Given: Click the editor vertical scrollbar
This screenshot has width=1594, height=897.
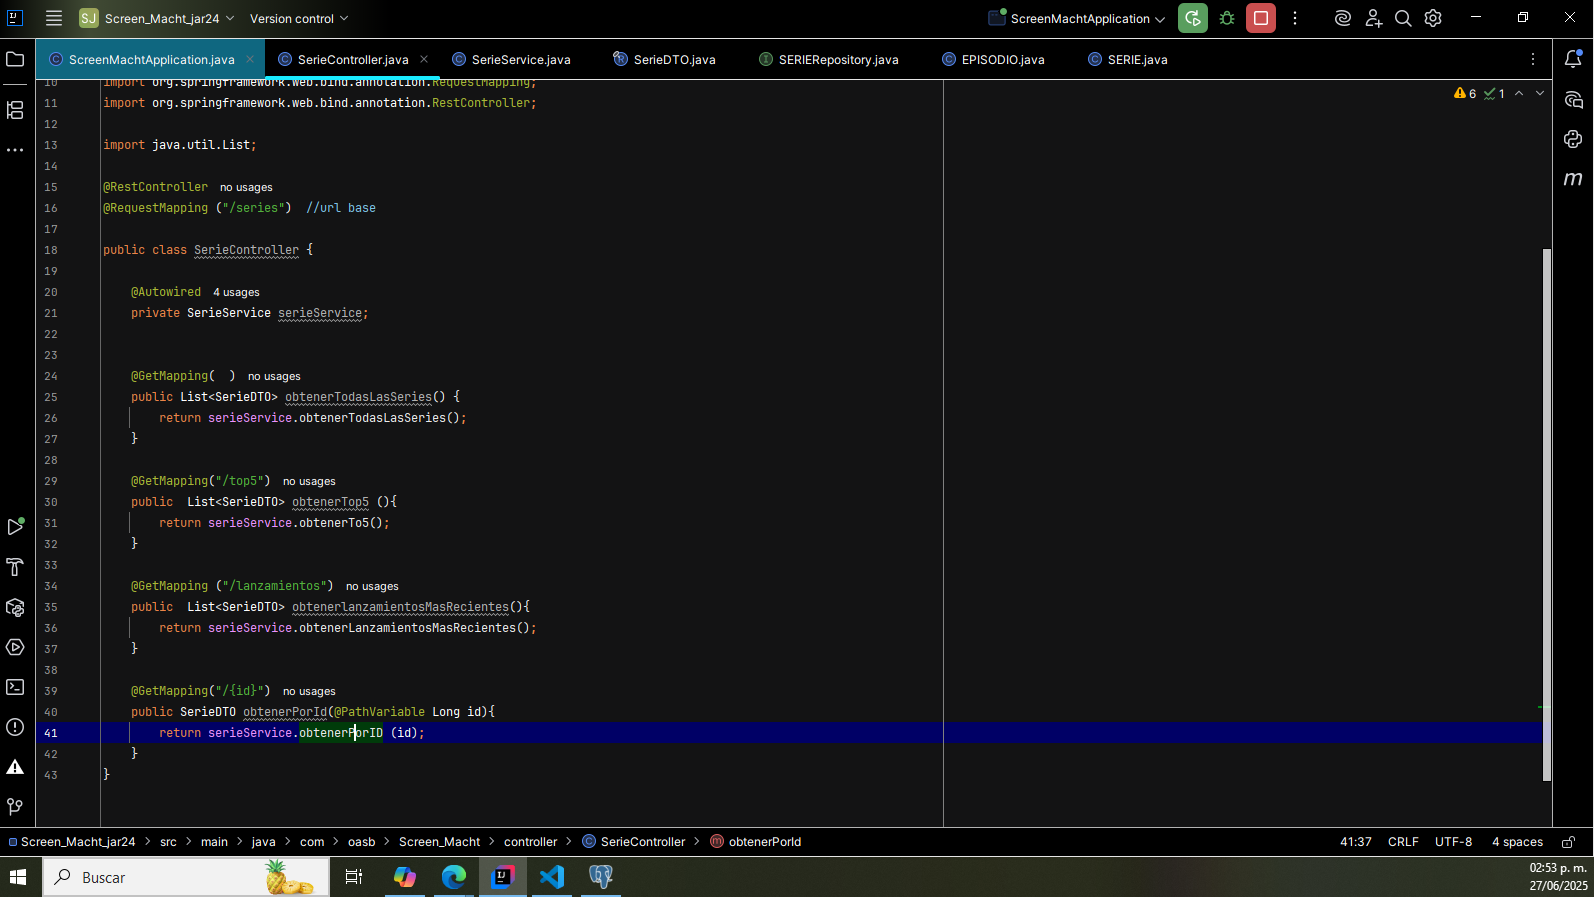Looking at the screenshot, I should coord(1547,514).
